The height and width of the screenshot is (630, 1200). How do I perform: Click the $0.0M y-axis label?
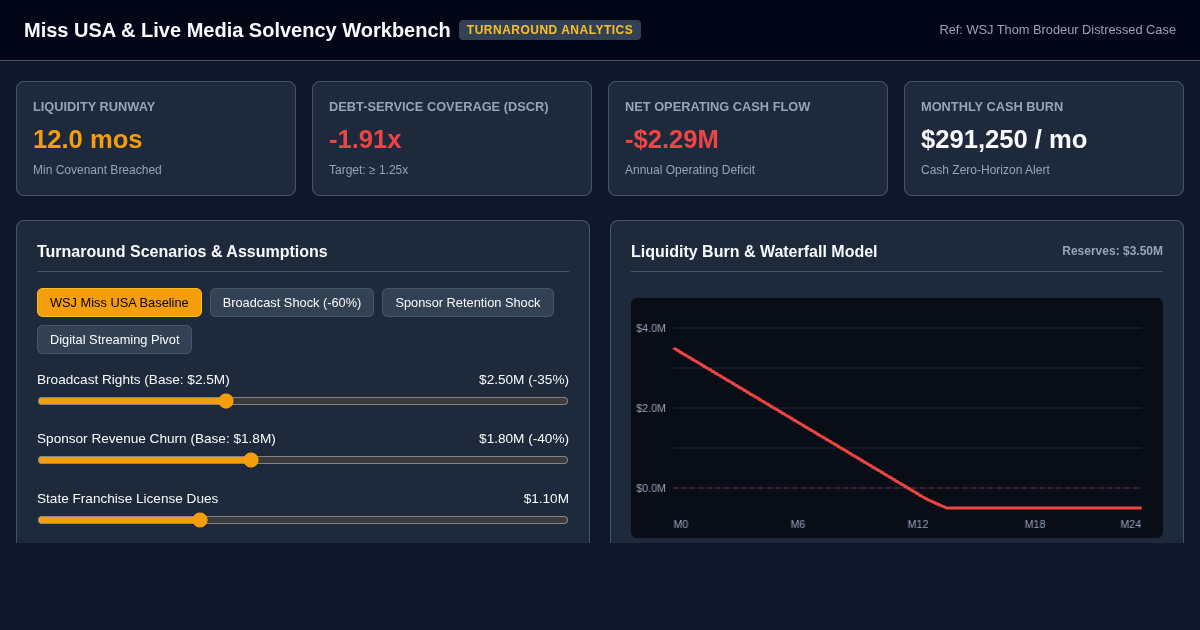[651, 488]
